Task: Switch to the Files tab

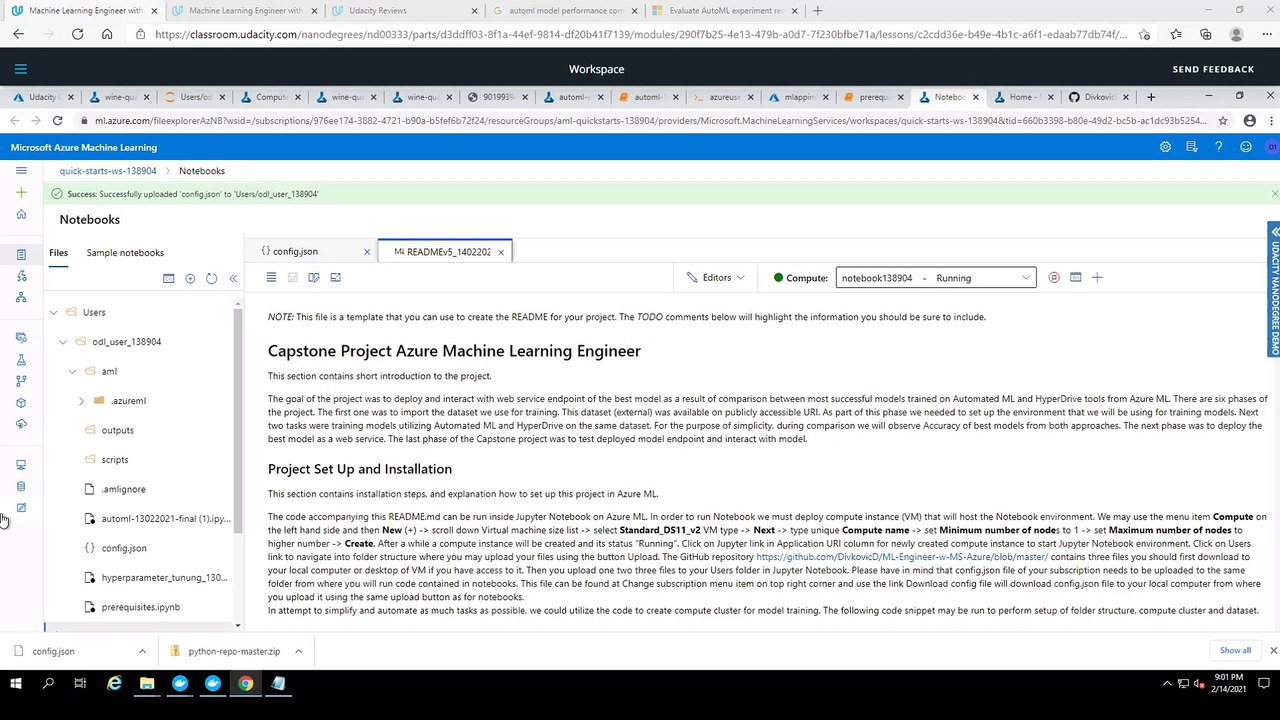Action: point(59,253)
